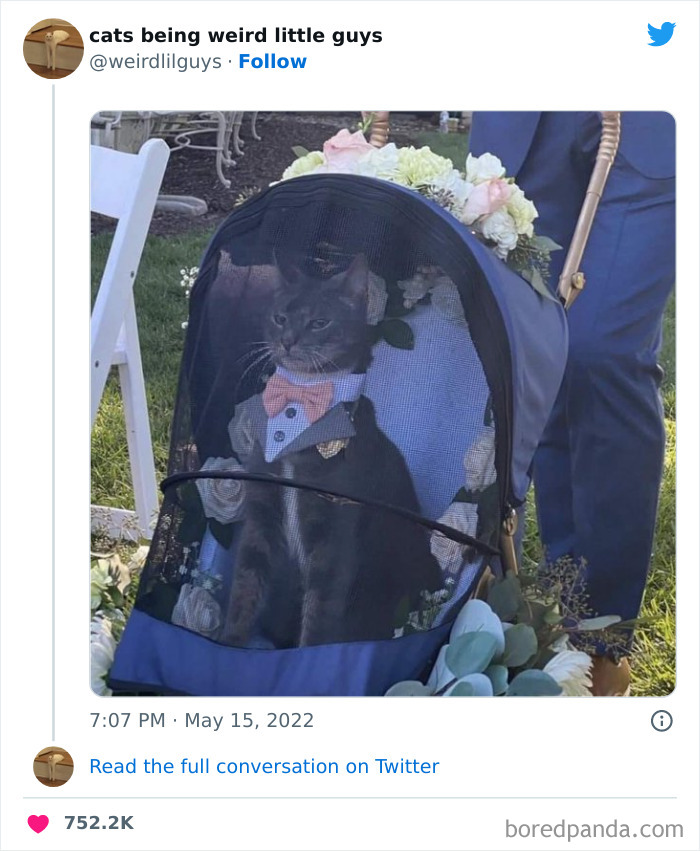View the 752.2K likes count

[x=99, y=823]
